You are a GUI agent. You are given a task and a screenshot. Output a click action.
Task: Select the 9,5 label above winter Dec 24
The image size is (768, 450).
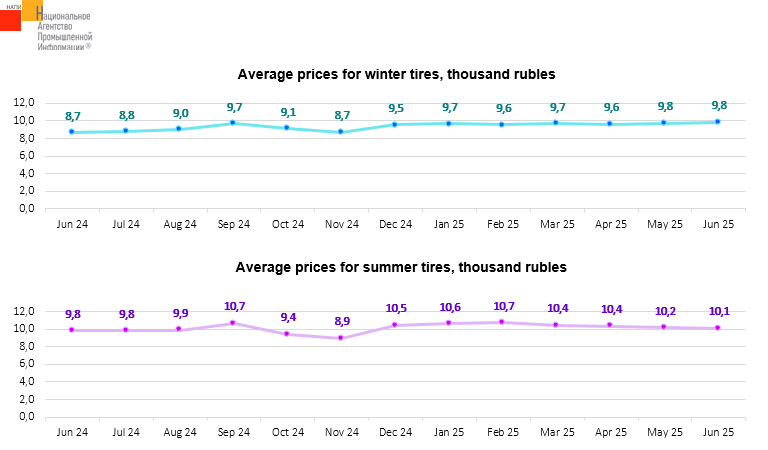click(x=396, y=108)
